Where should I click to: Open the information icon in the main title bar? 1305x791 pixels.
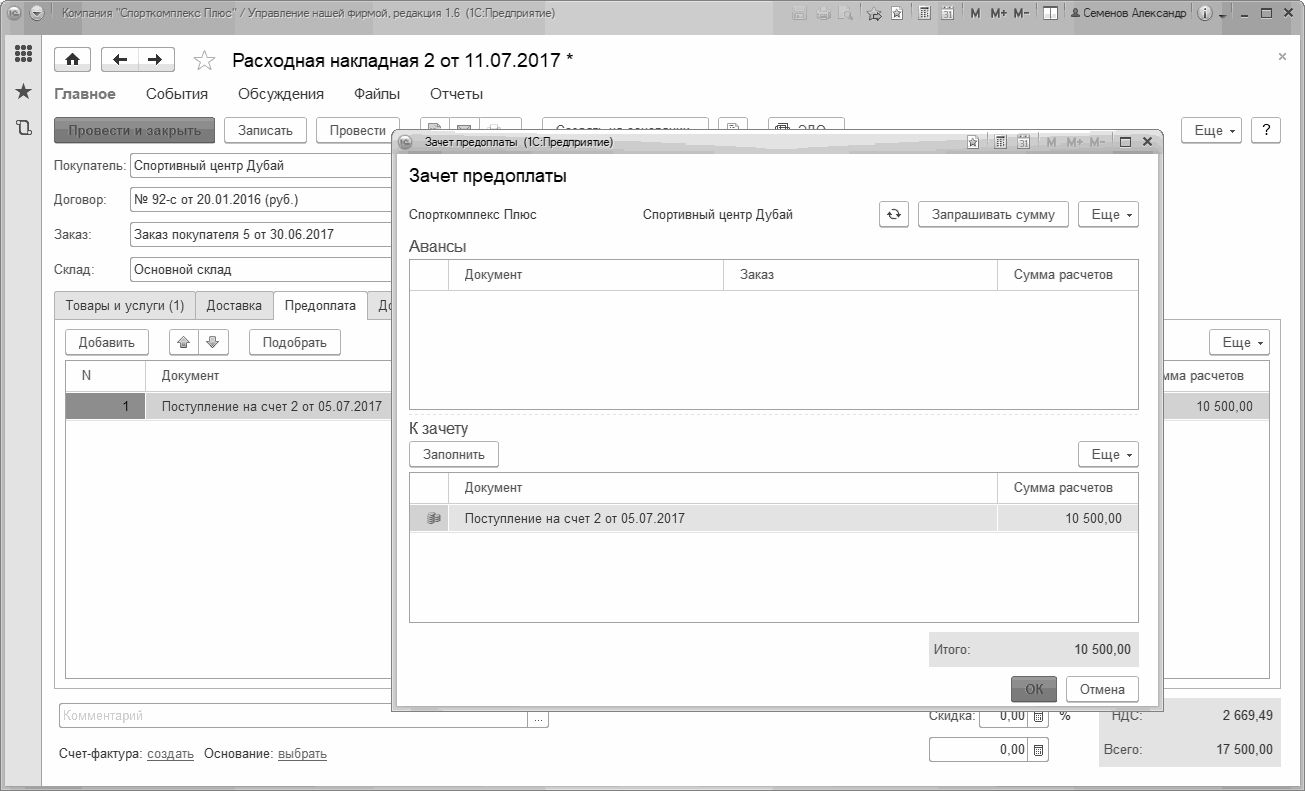tap(1204, 14)
